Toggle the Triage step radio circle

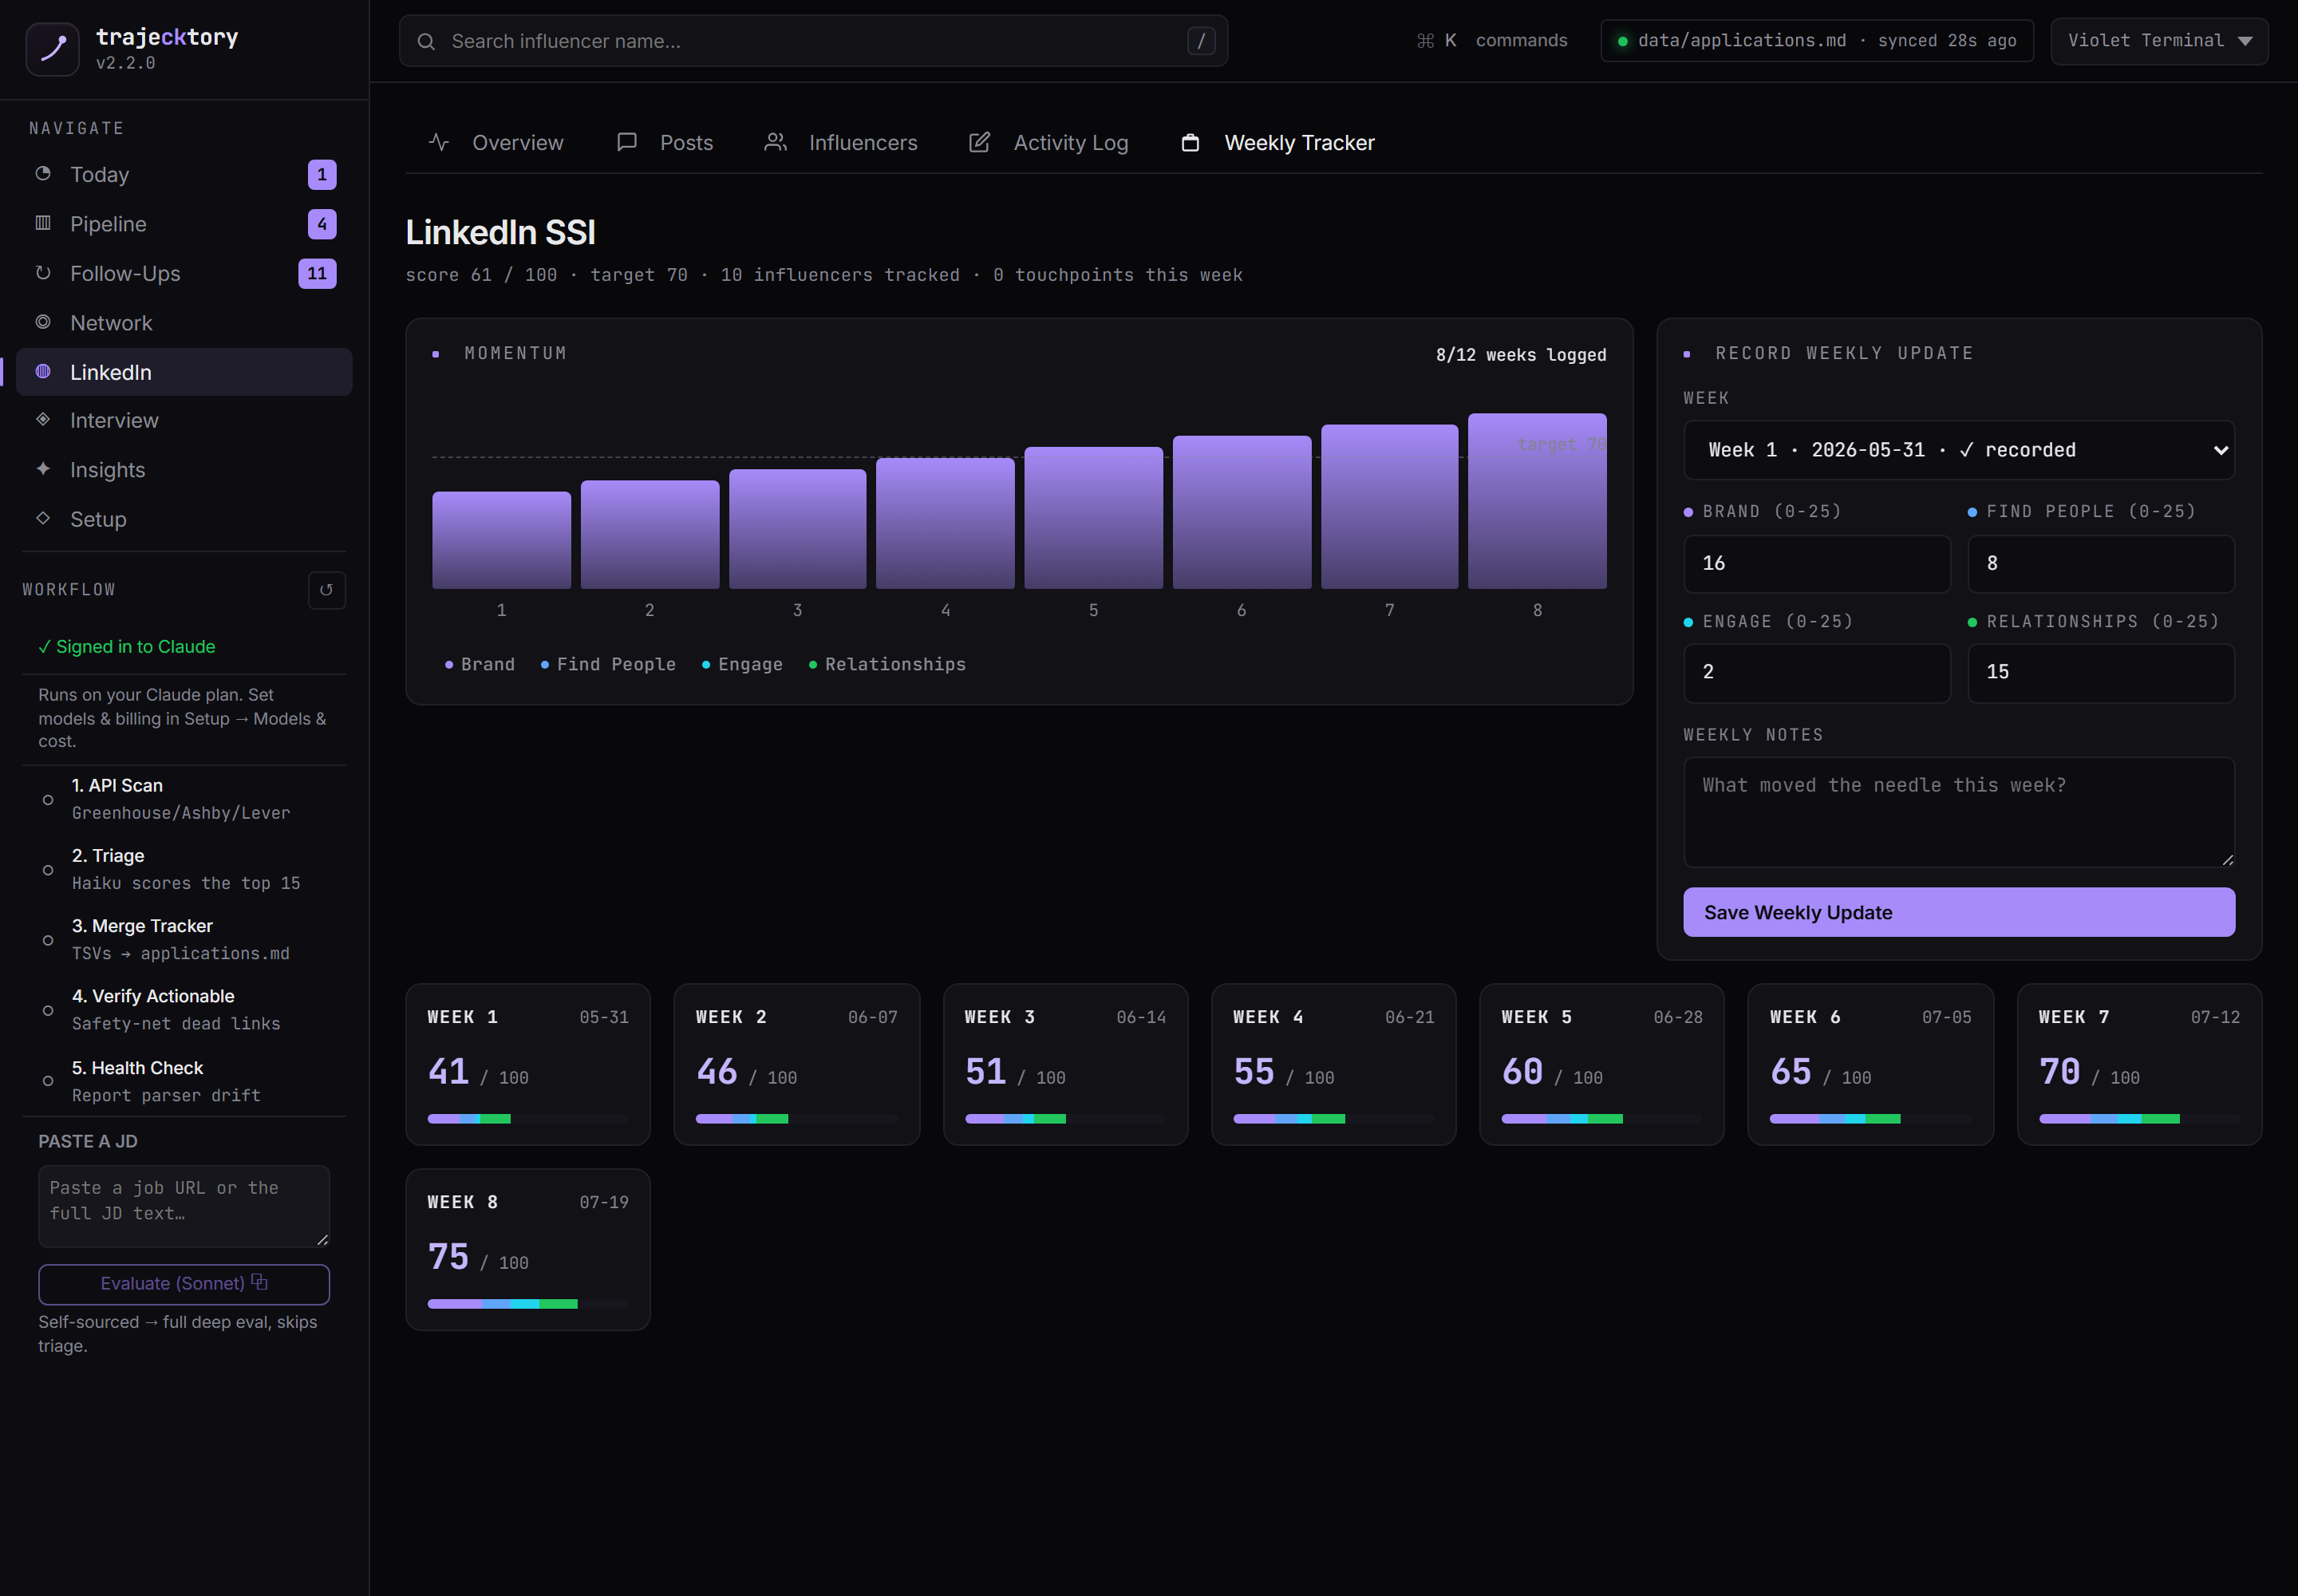pyautogui.click(x=47, y=870)
